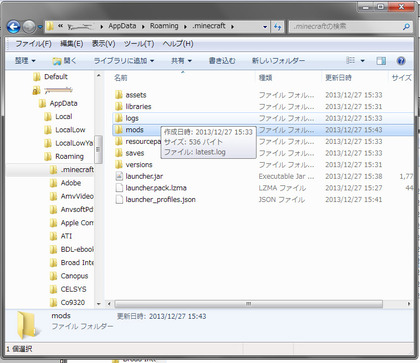Select the ATI folder in the tree
This screenshot has width=420, height=363.
(x=66, y=236)
